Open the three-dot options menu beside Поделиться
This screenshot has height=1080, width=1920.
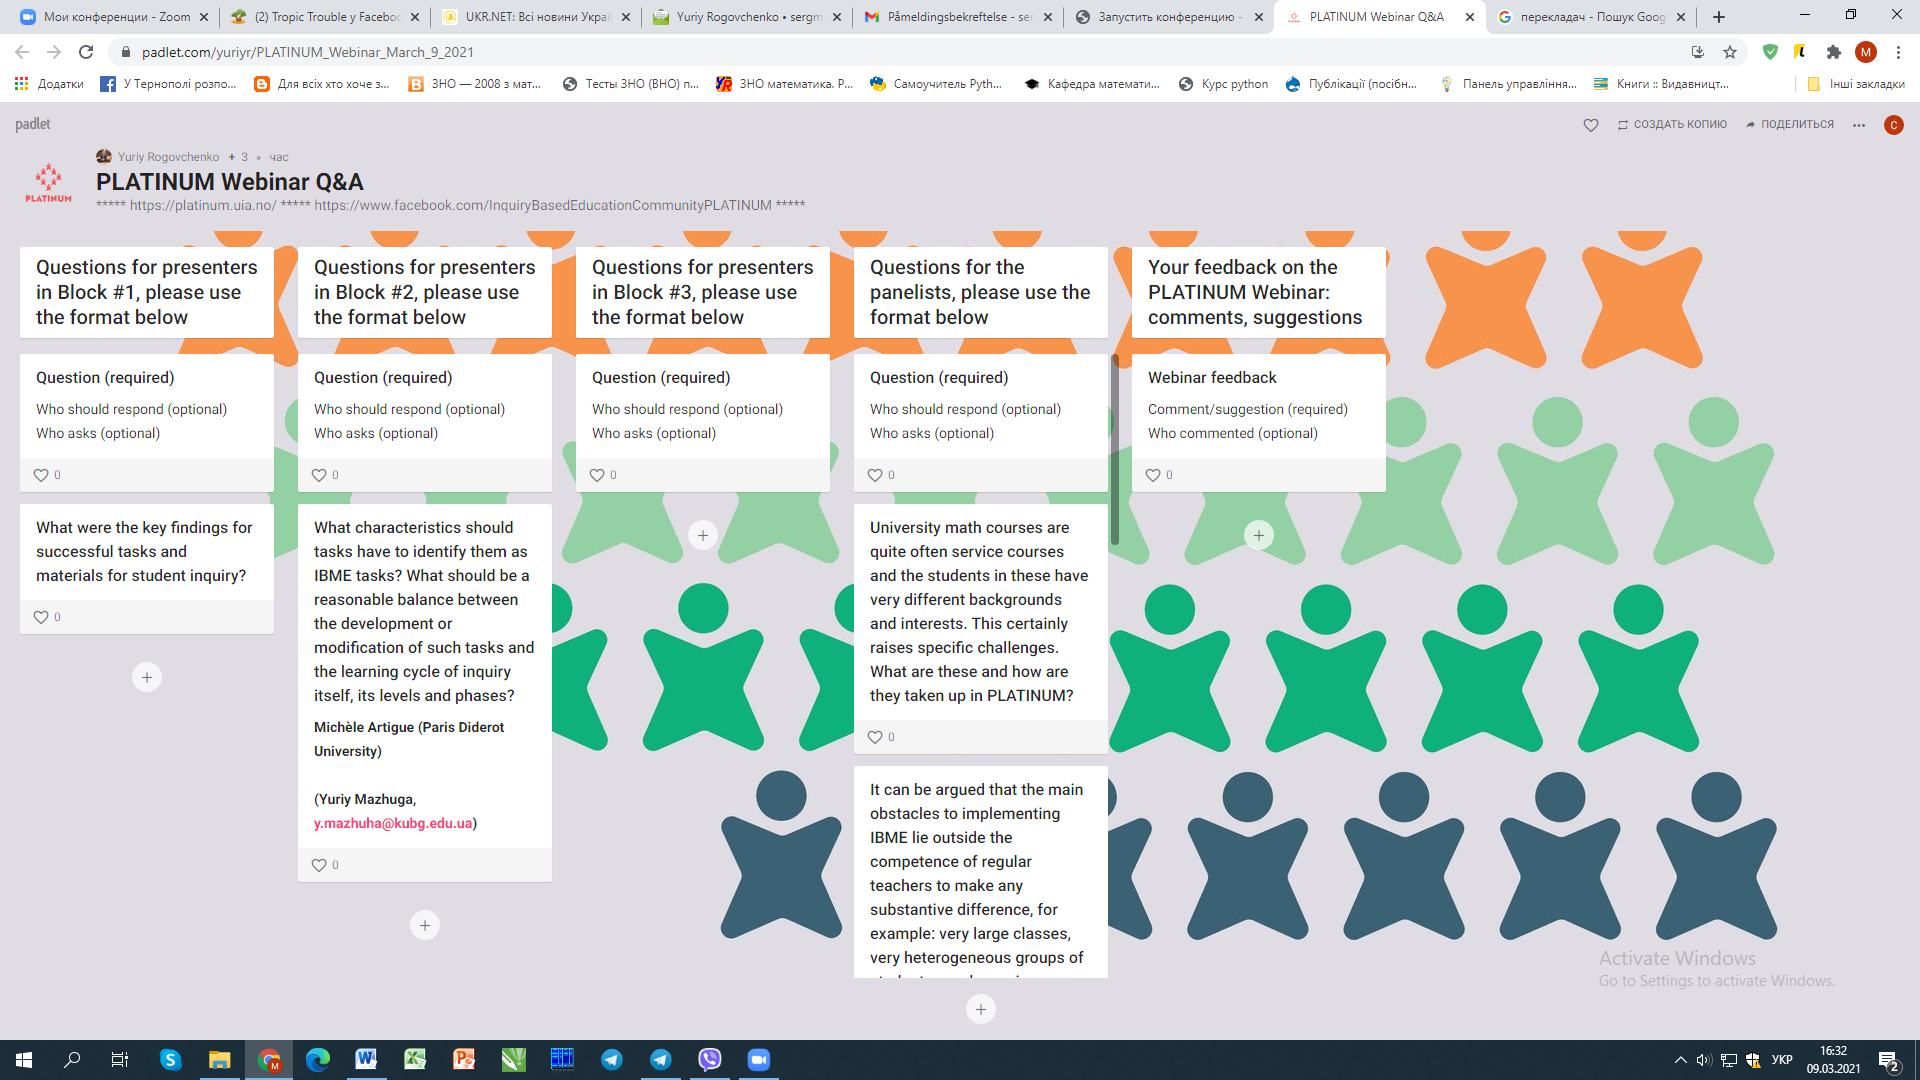point(1859,124)
